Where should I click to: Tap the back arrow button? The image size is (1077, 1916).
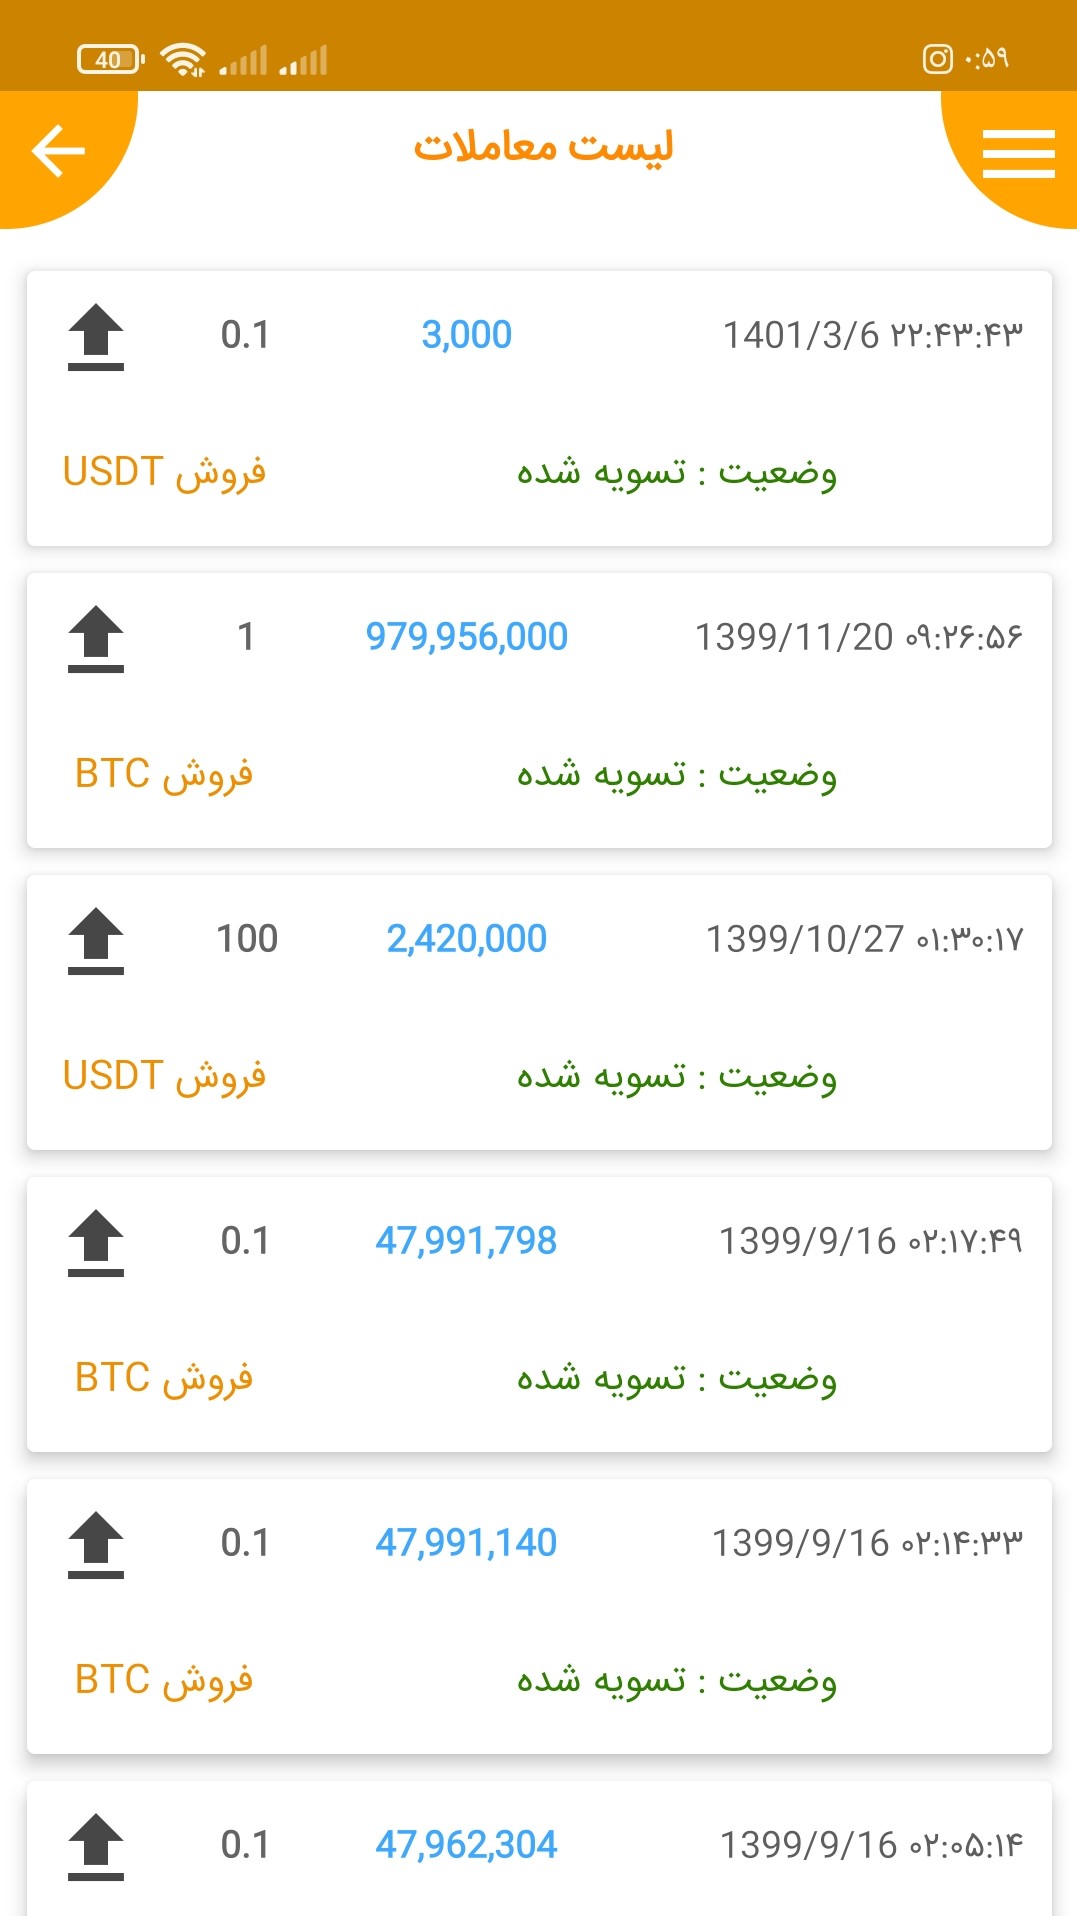coord(58,151)
